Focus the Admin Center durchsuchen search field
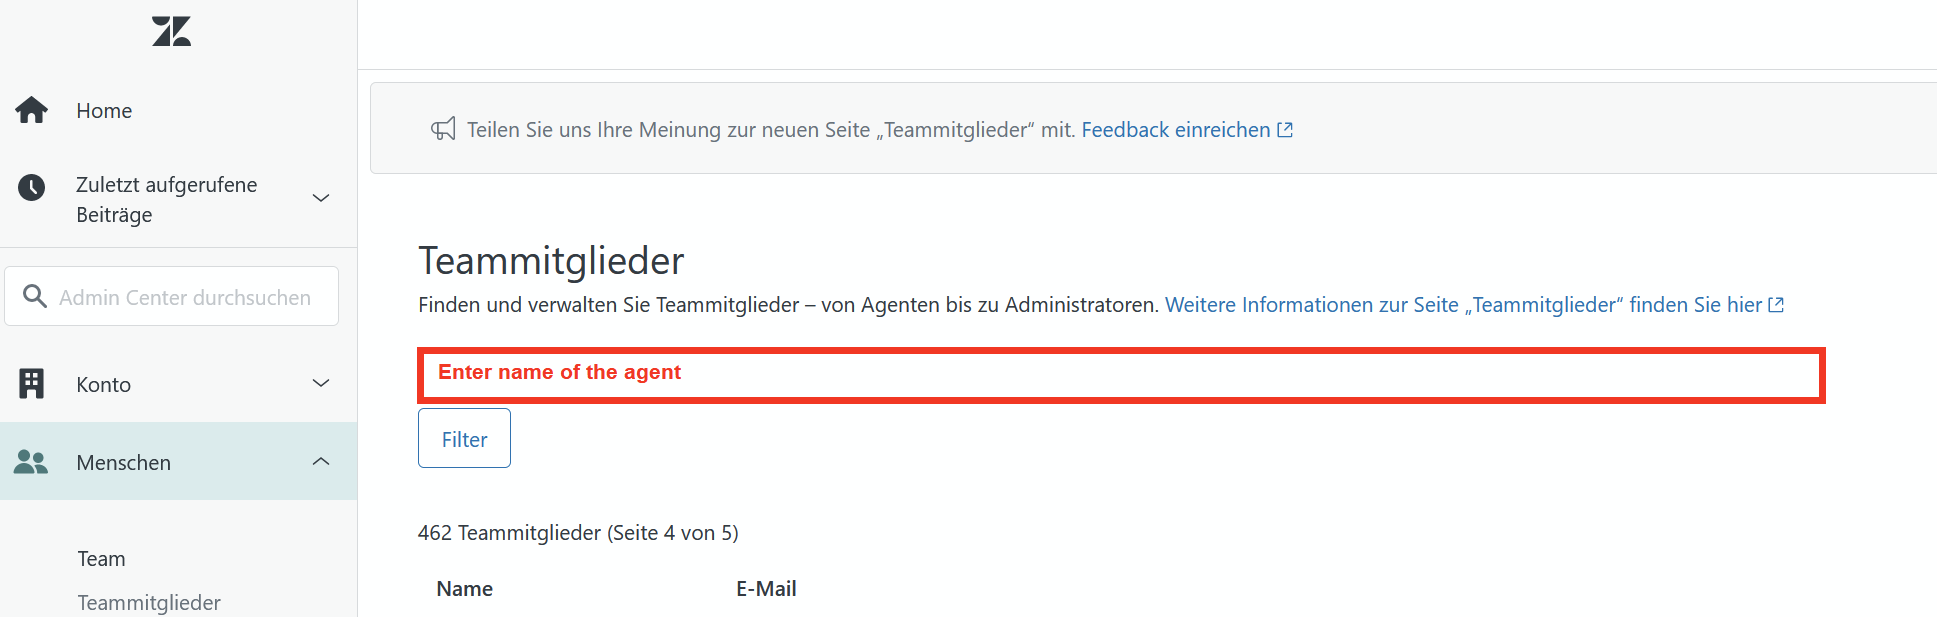1937x617 pixels. pyautogui.click(x=185, y=297)
